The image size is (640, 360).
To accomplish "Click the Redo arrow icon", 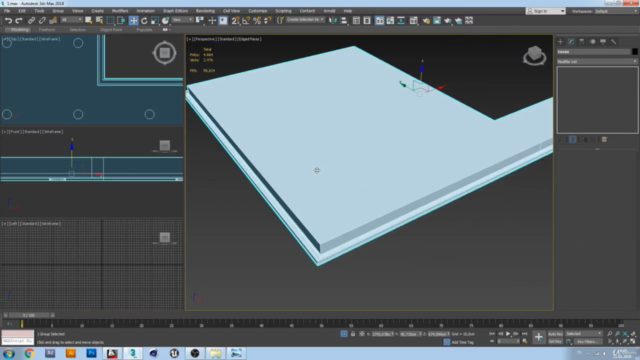I will tap(19, 20).
